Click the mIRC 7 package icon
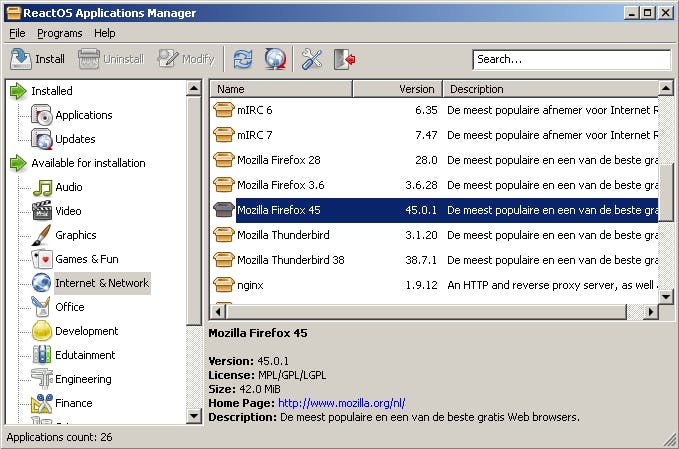Viewport: 679px width, 449px height. click(223, 135)
